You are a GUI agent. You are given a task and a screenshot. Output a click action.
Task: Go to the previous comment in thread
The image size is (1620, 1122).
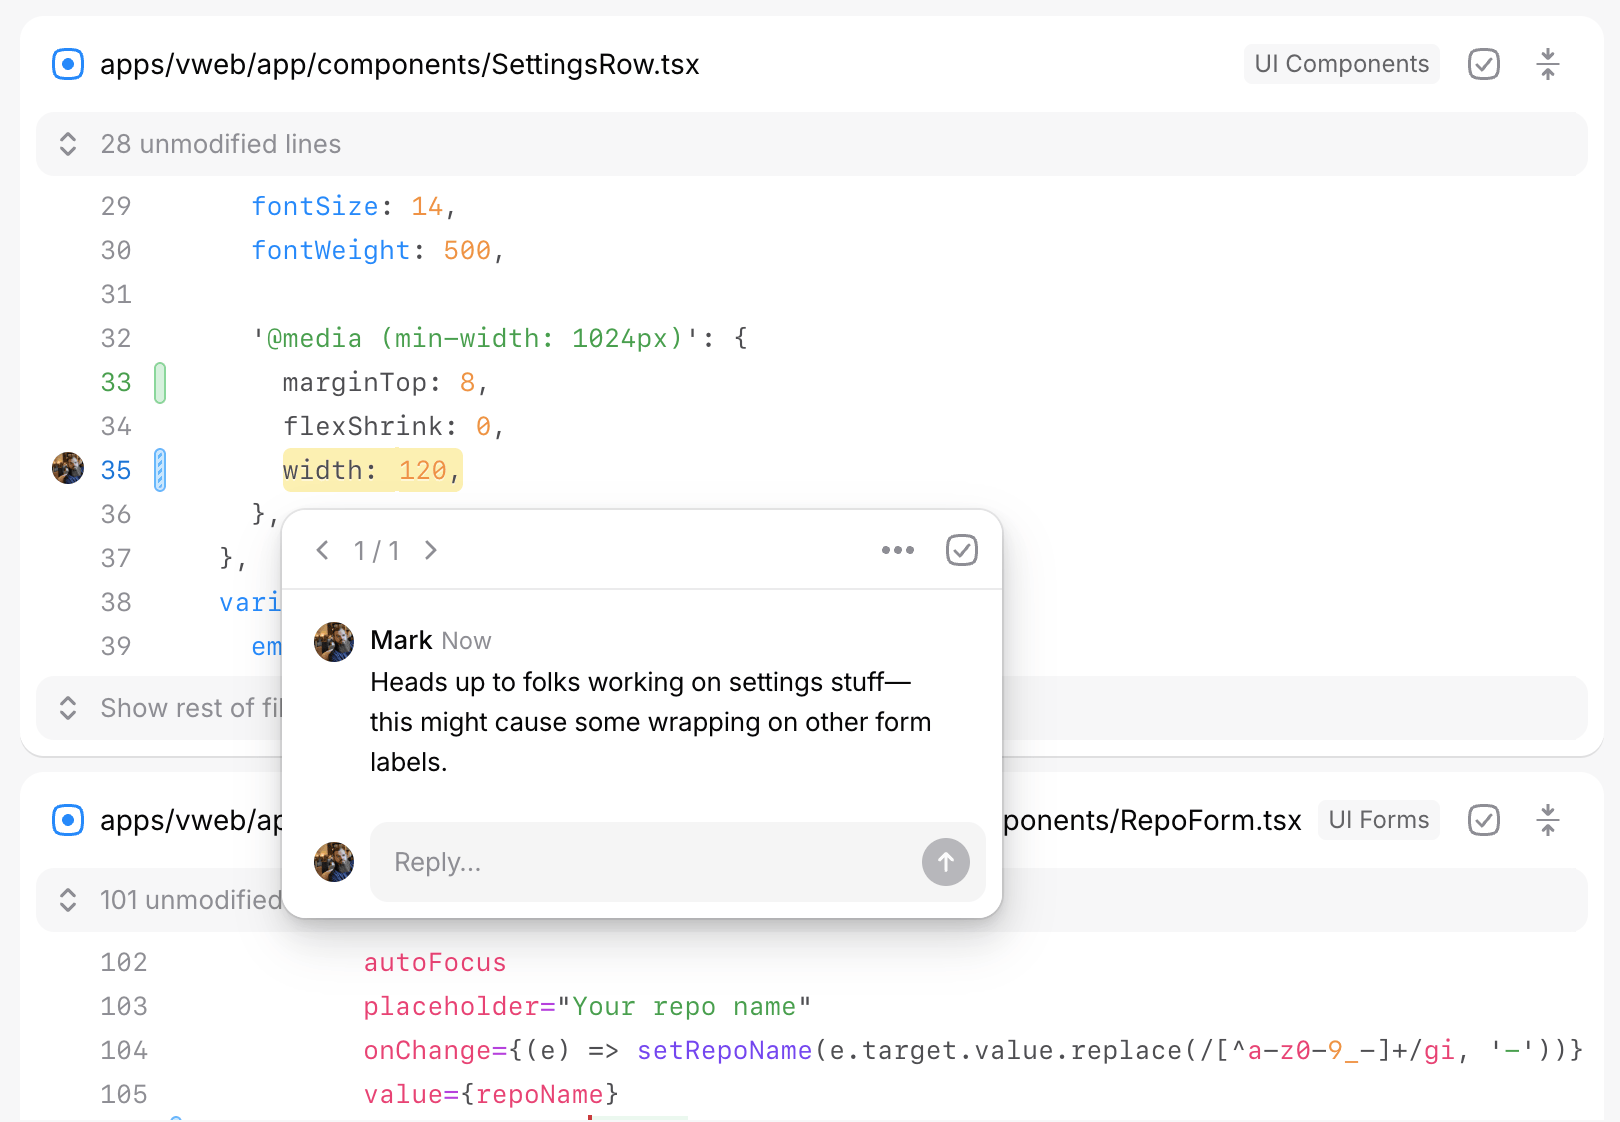[322, 550]
